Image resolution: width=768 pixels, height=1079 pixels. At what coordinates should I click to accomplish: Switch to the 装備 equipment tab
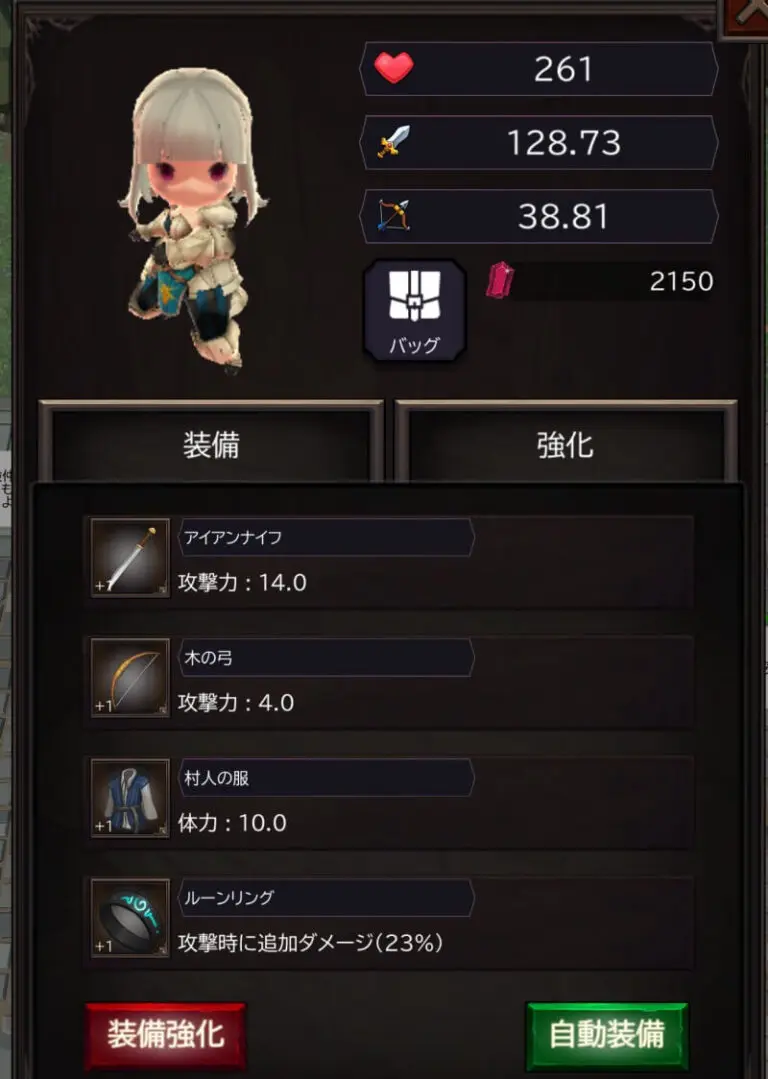point(211,444)
